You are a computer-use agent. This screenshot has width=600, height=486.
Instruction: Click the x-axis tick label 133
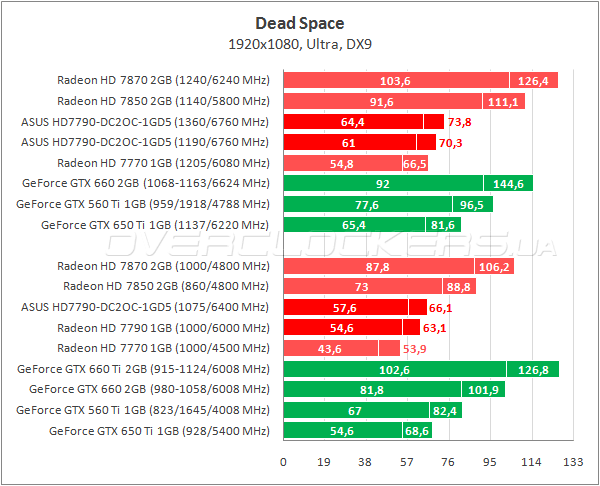point(573,462)
